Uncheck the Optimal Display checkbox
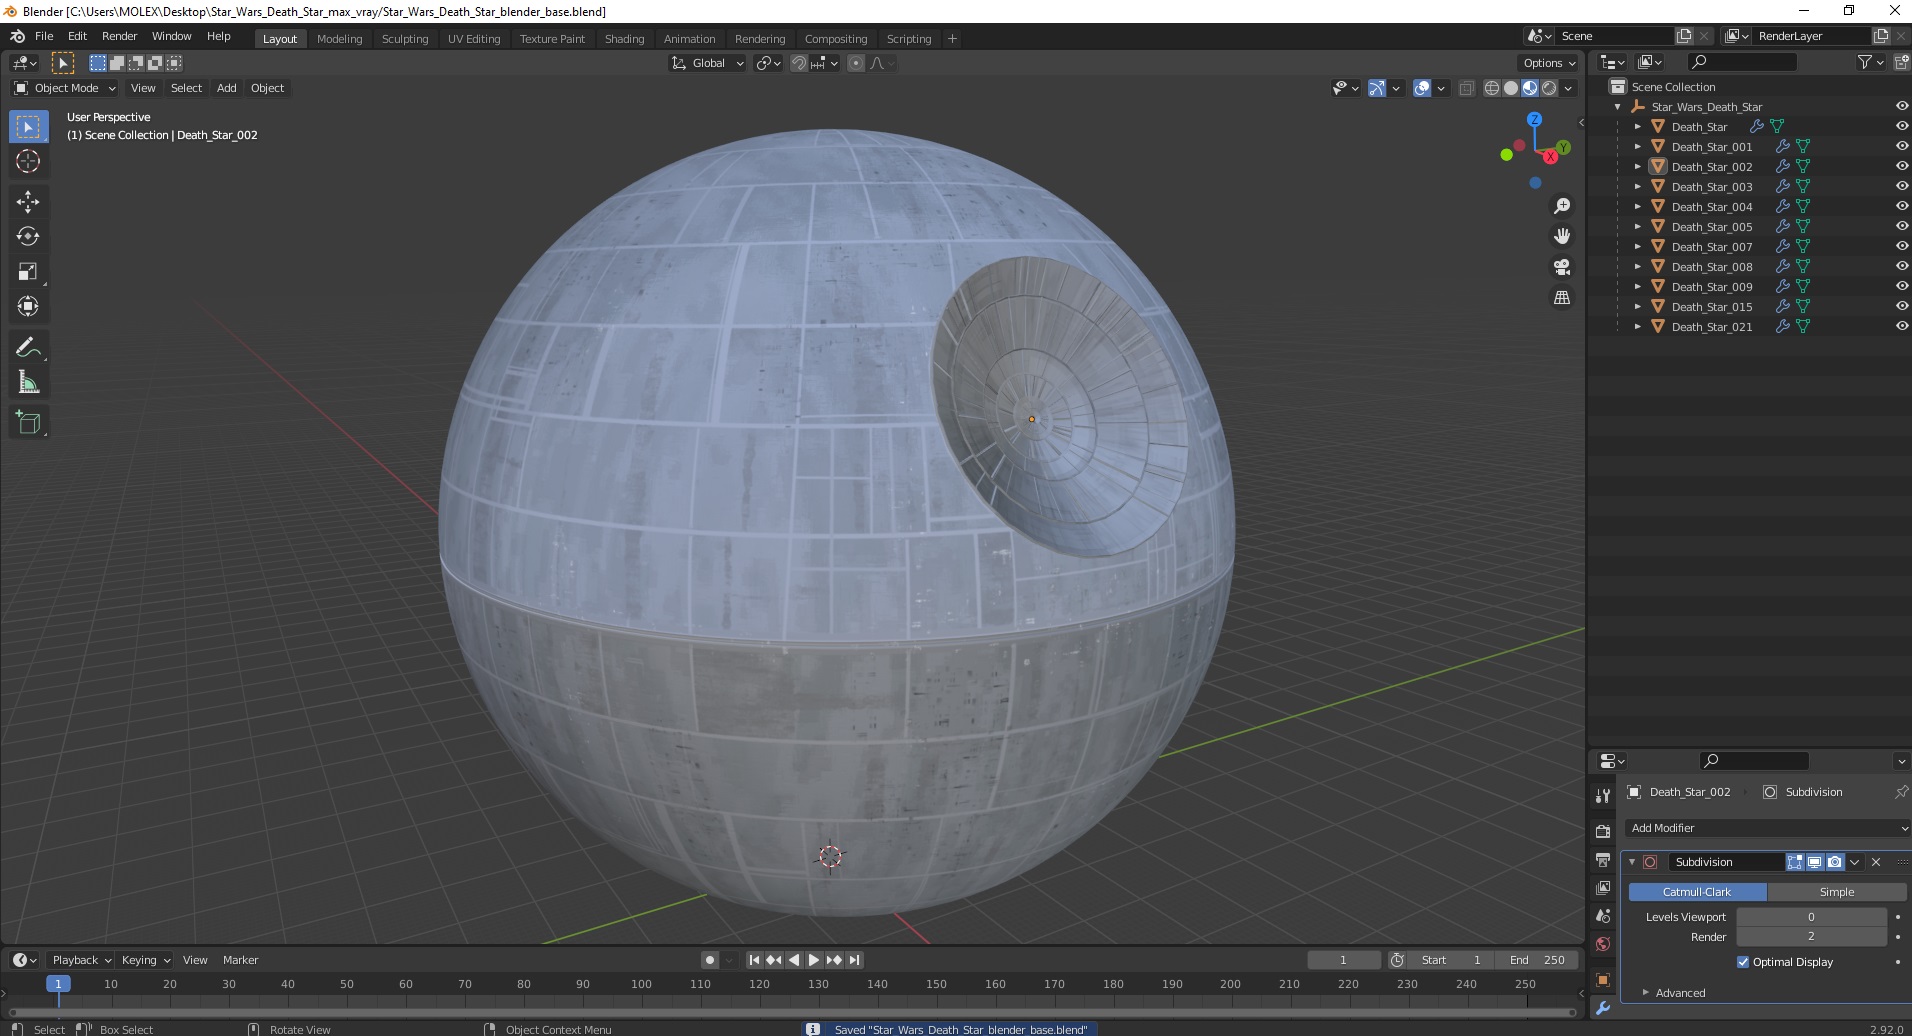The image size is (1912, 1036). point(1743,962)
